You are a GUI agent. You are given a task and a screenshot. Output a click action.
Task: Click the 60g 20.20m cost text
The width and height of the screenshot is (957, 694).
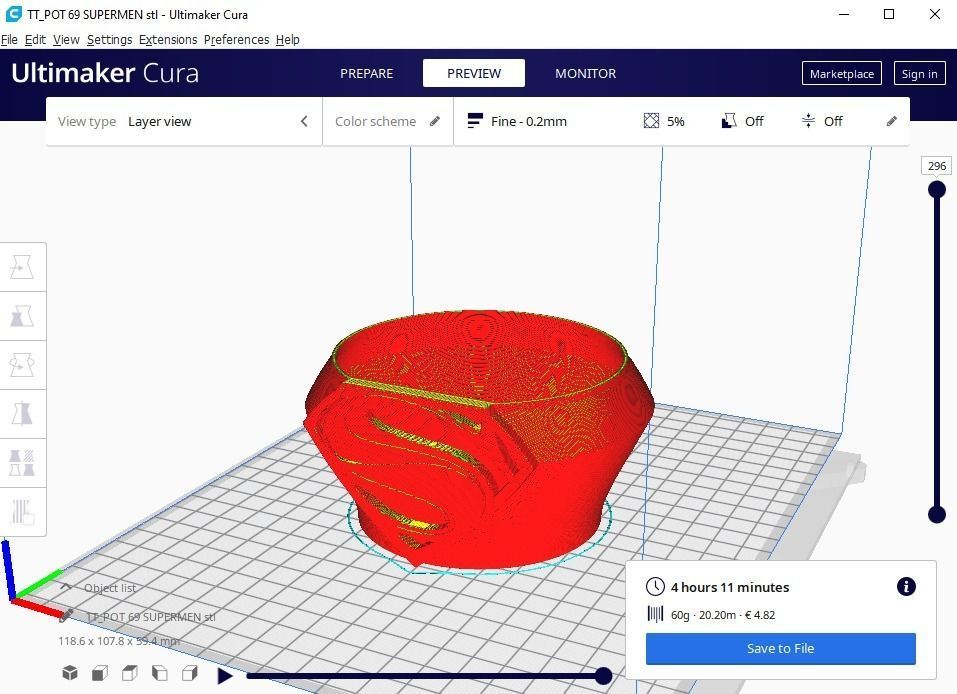tap(723, 615)
